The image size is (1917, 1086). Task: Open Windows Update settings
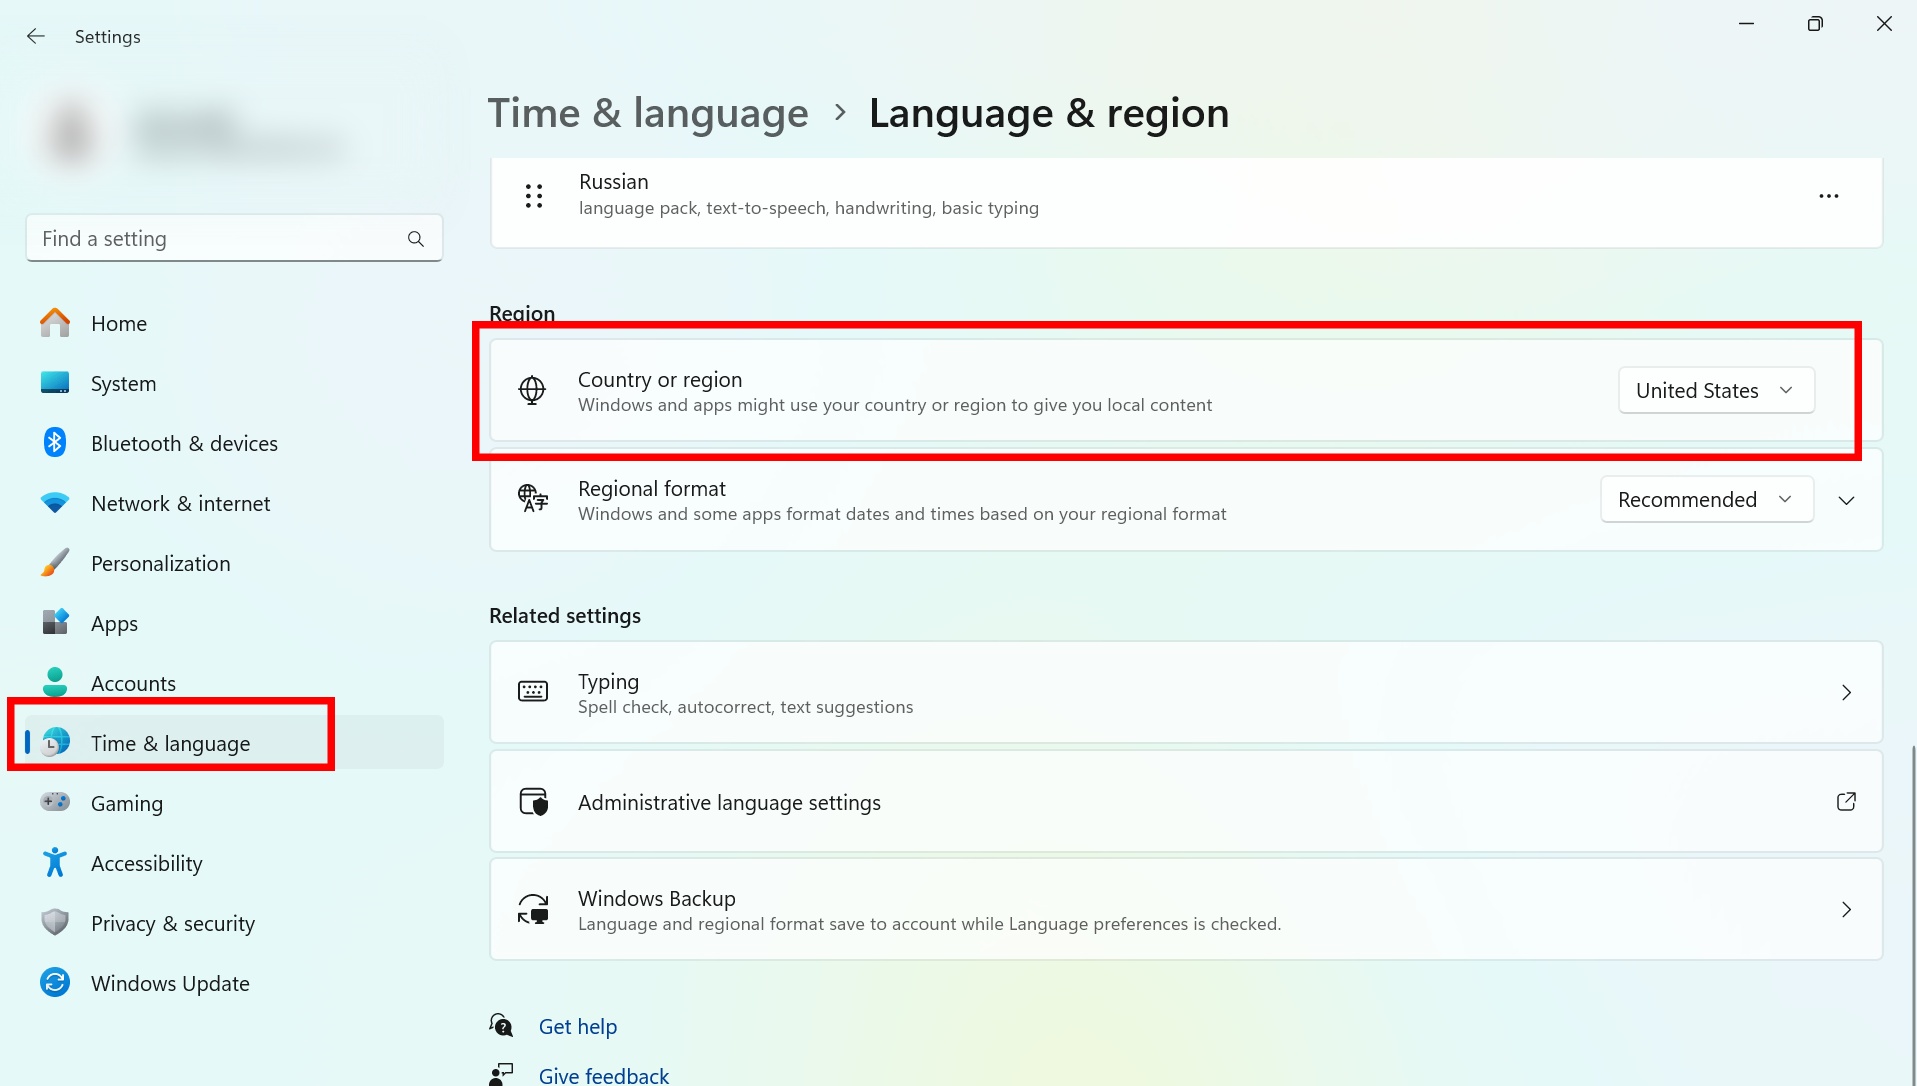(234, 983)
